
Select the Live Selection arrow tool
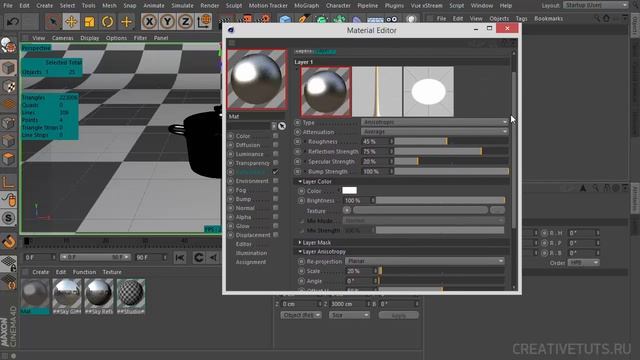click(x=53, y=22)
